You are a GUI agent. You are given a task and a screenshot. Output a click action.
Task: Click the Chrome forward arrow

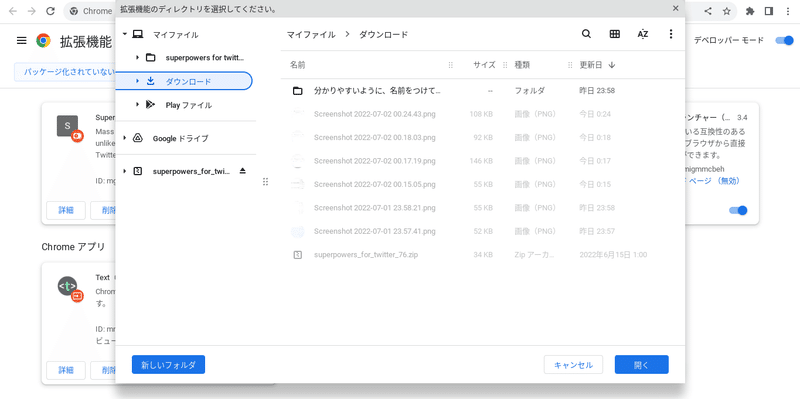tap(32, 11)
